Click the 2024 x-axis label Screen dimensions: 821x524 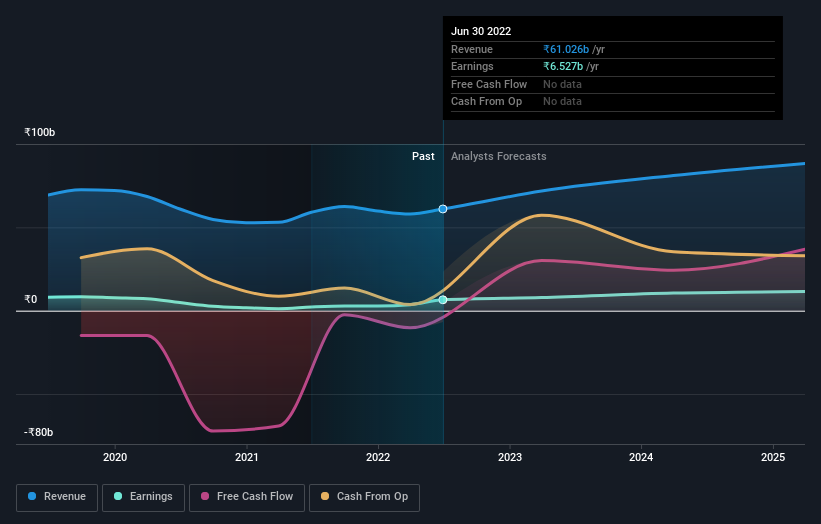[x=641, y=458]
